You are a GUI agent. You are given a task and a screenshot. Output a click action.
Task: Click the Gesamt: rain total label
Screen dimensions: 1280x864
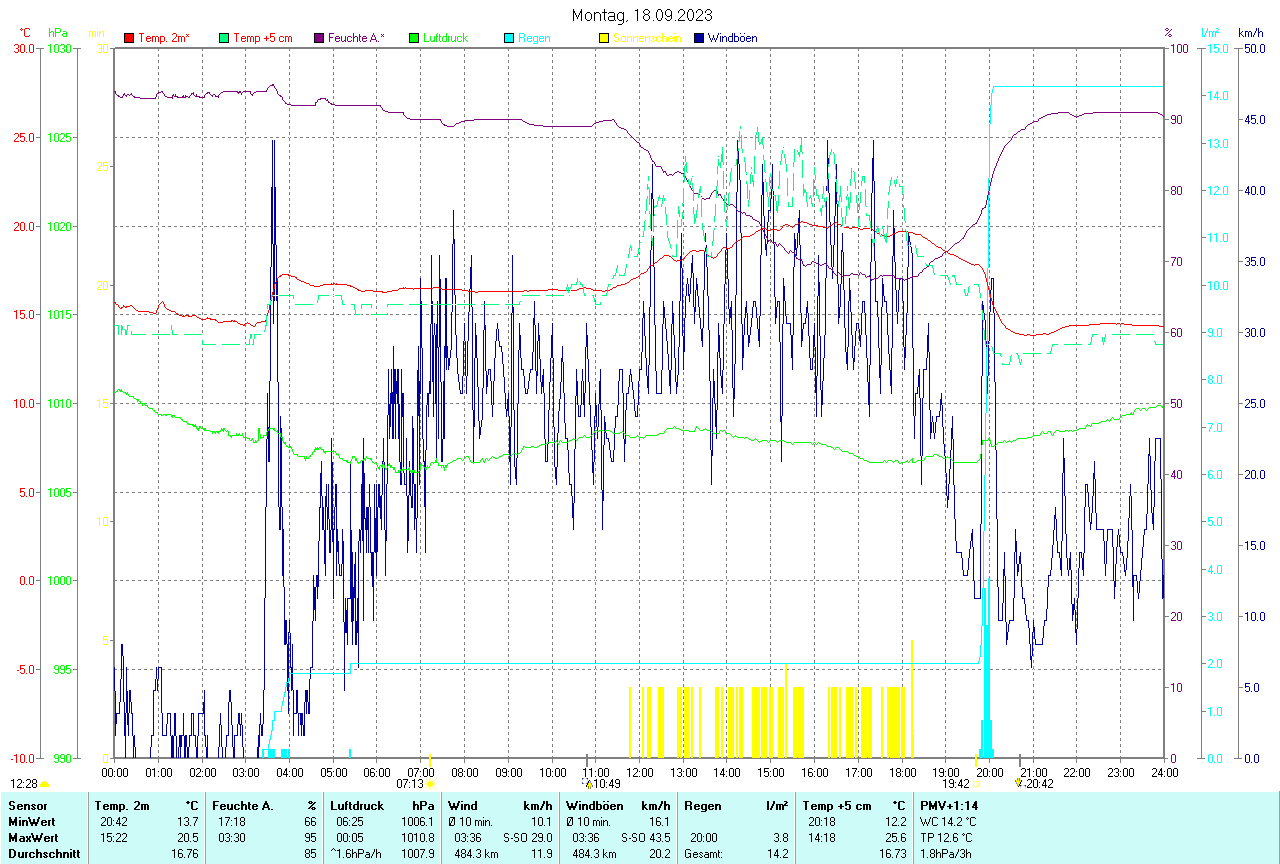pos(705,853)
